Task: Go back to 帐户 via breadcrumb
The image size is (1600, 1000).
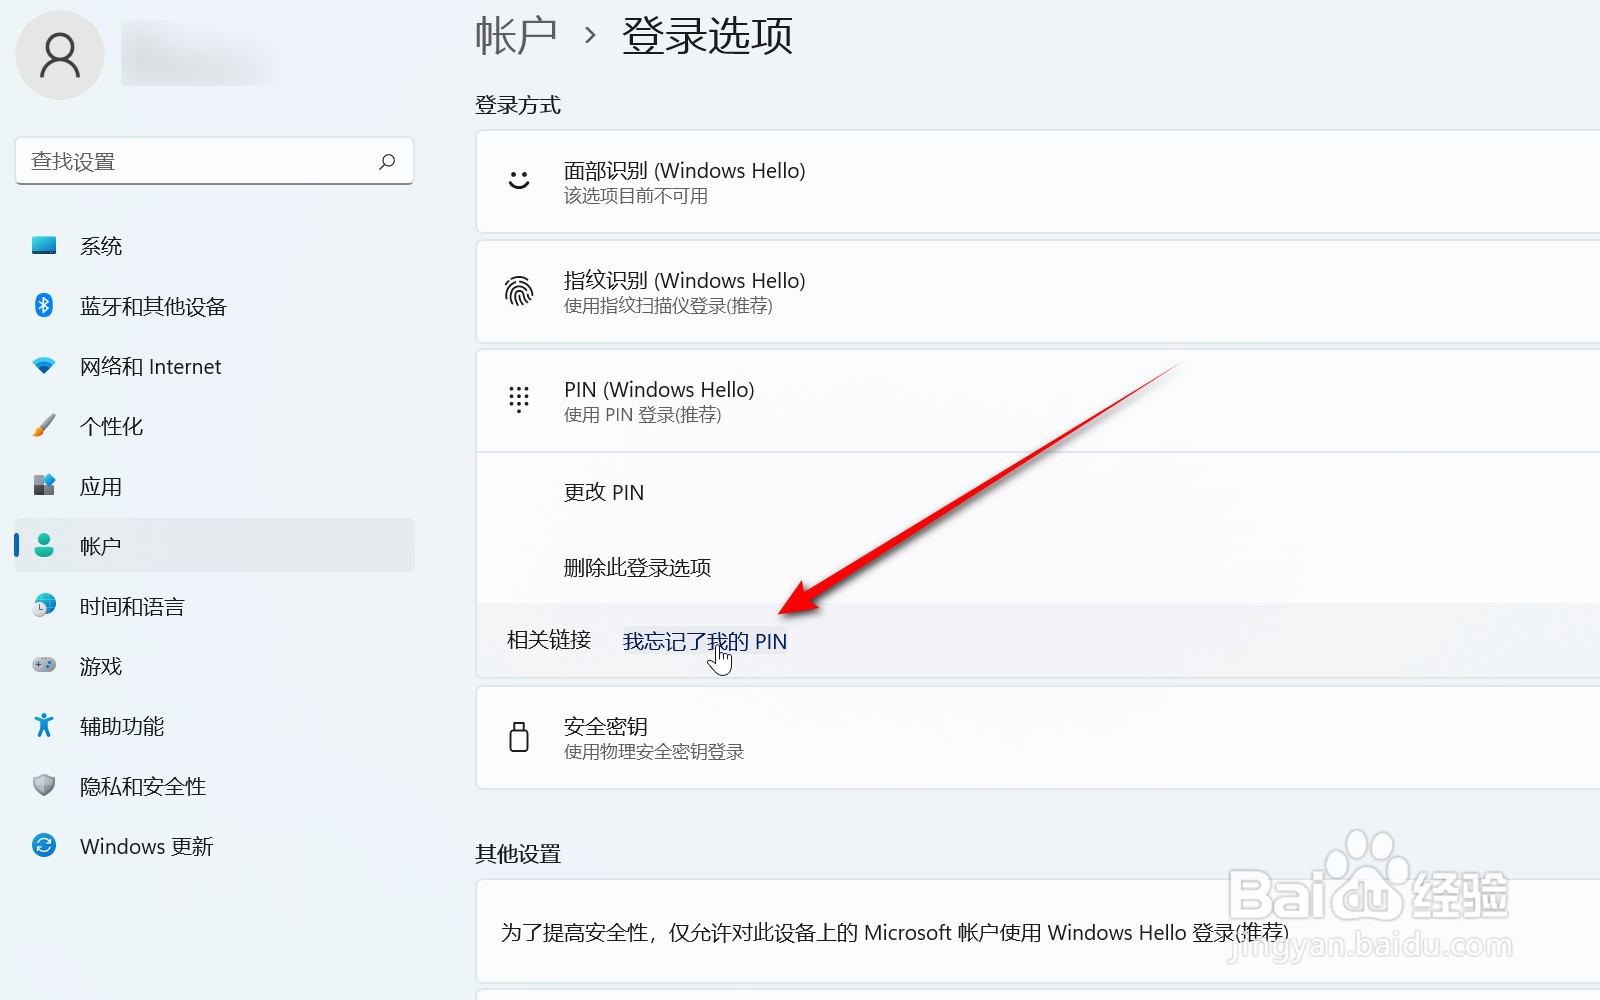Action: [x=516, y=36]
